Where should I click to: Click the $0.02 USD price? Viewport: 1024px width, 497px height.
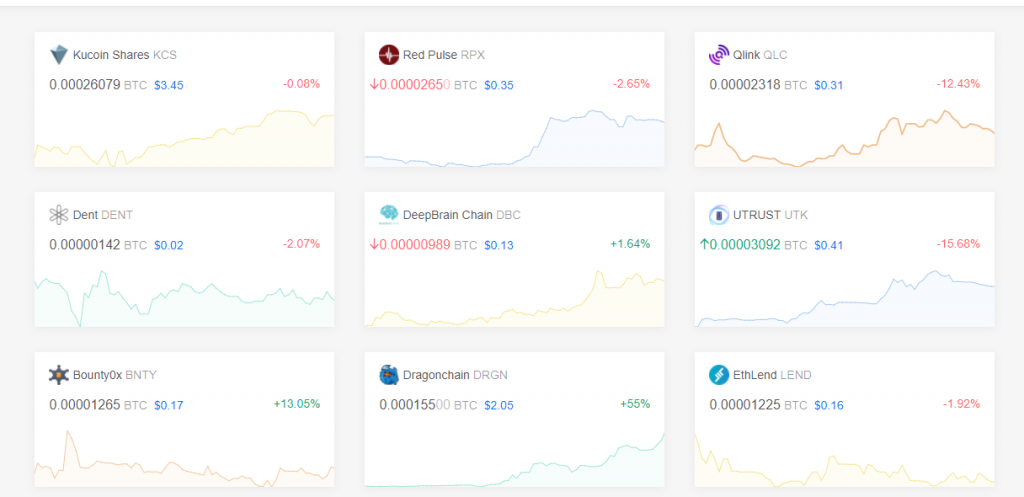[169, 246]
